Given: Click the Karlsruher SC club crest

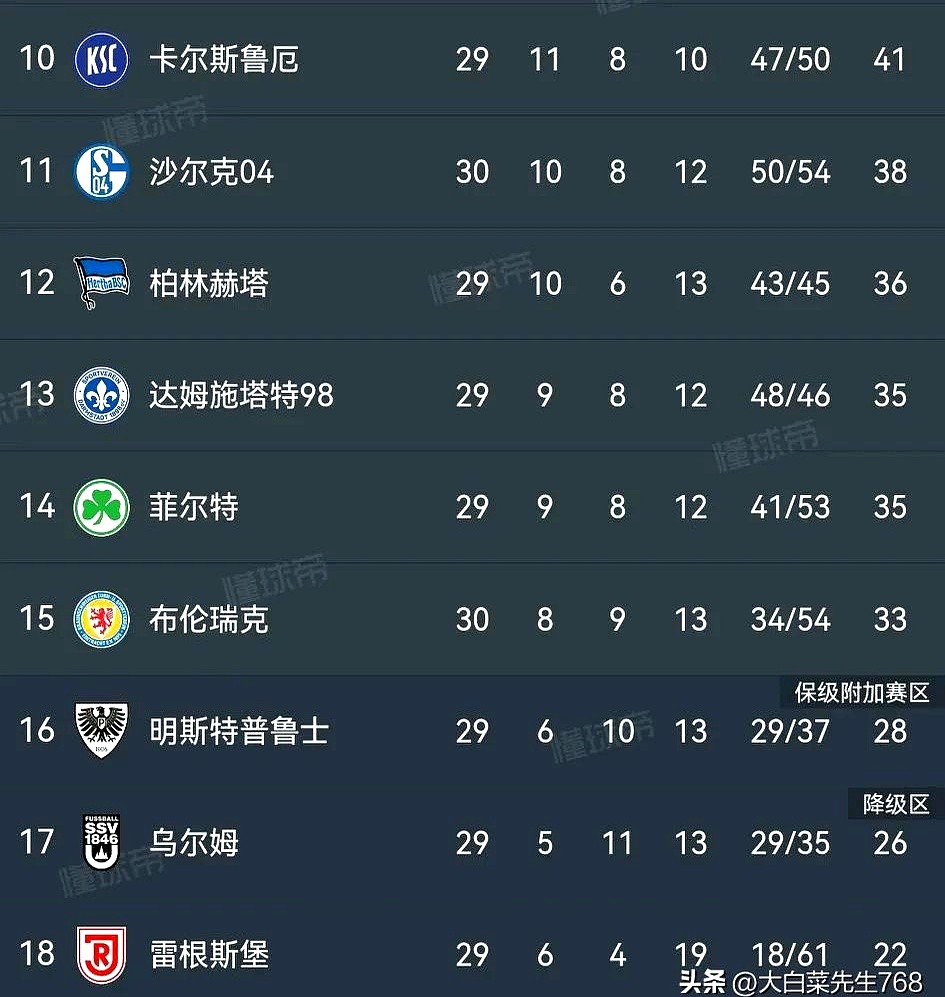Looking at the screenshot, I should point(100,59).
